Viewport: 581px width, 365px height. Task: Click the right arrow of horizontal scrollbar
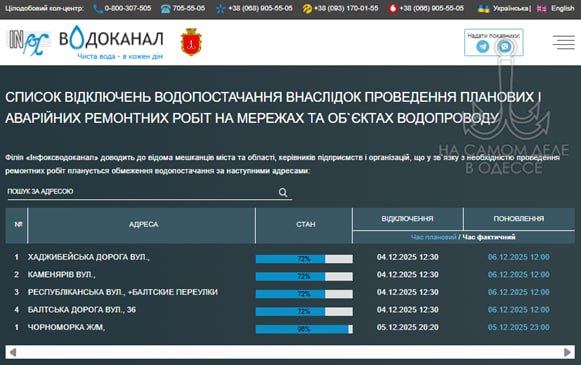567,352
